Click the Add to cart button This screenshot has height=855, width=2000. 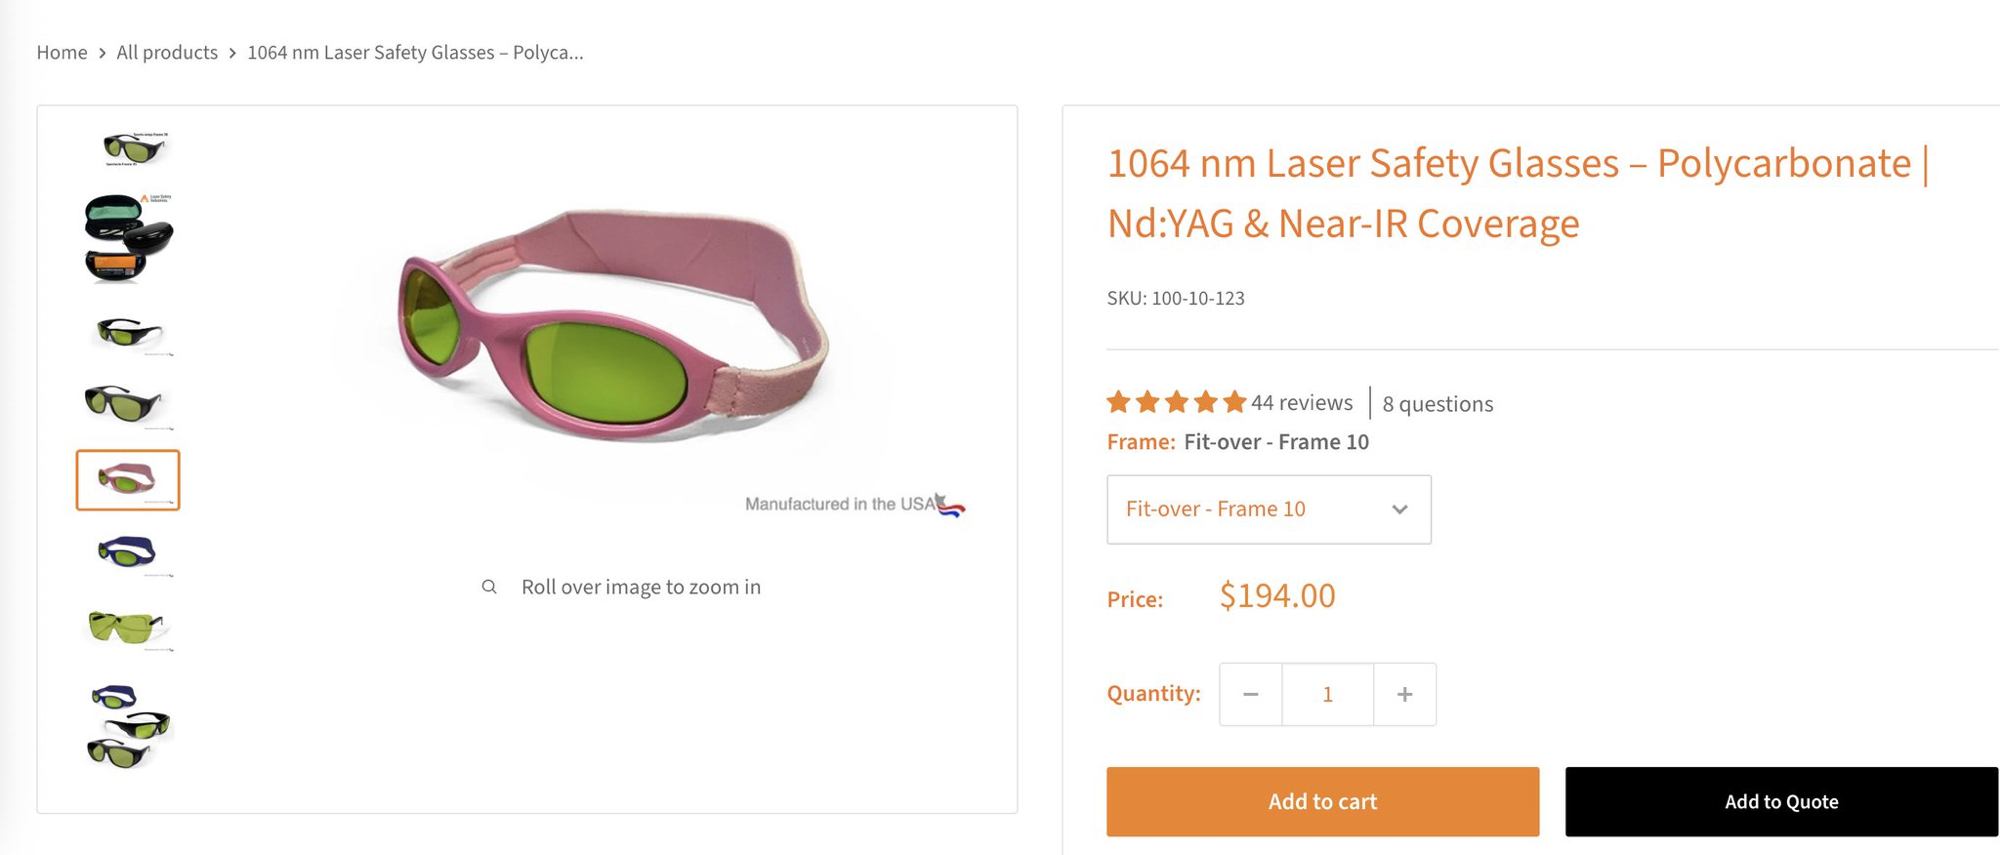point(1322,801)
